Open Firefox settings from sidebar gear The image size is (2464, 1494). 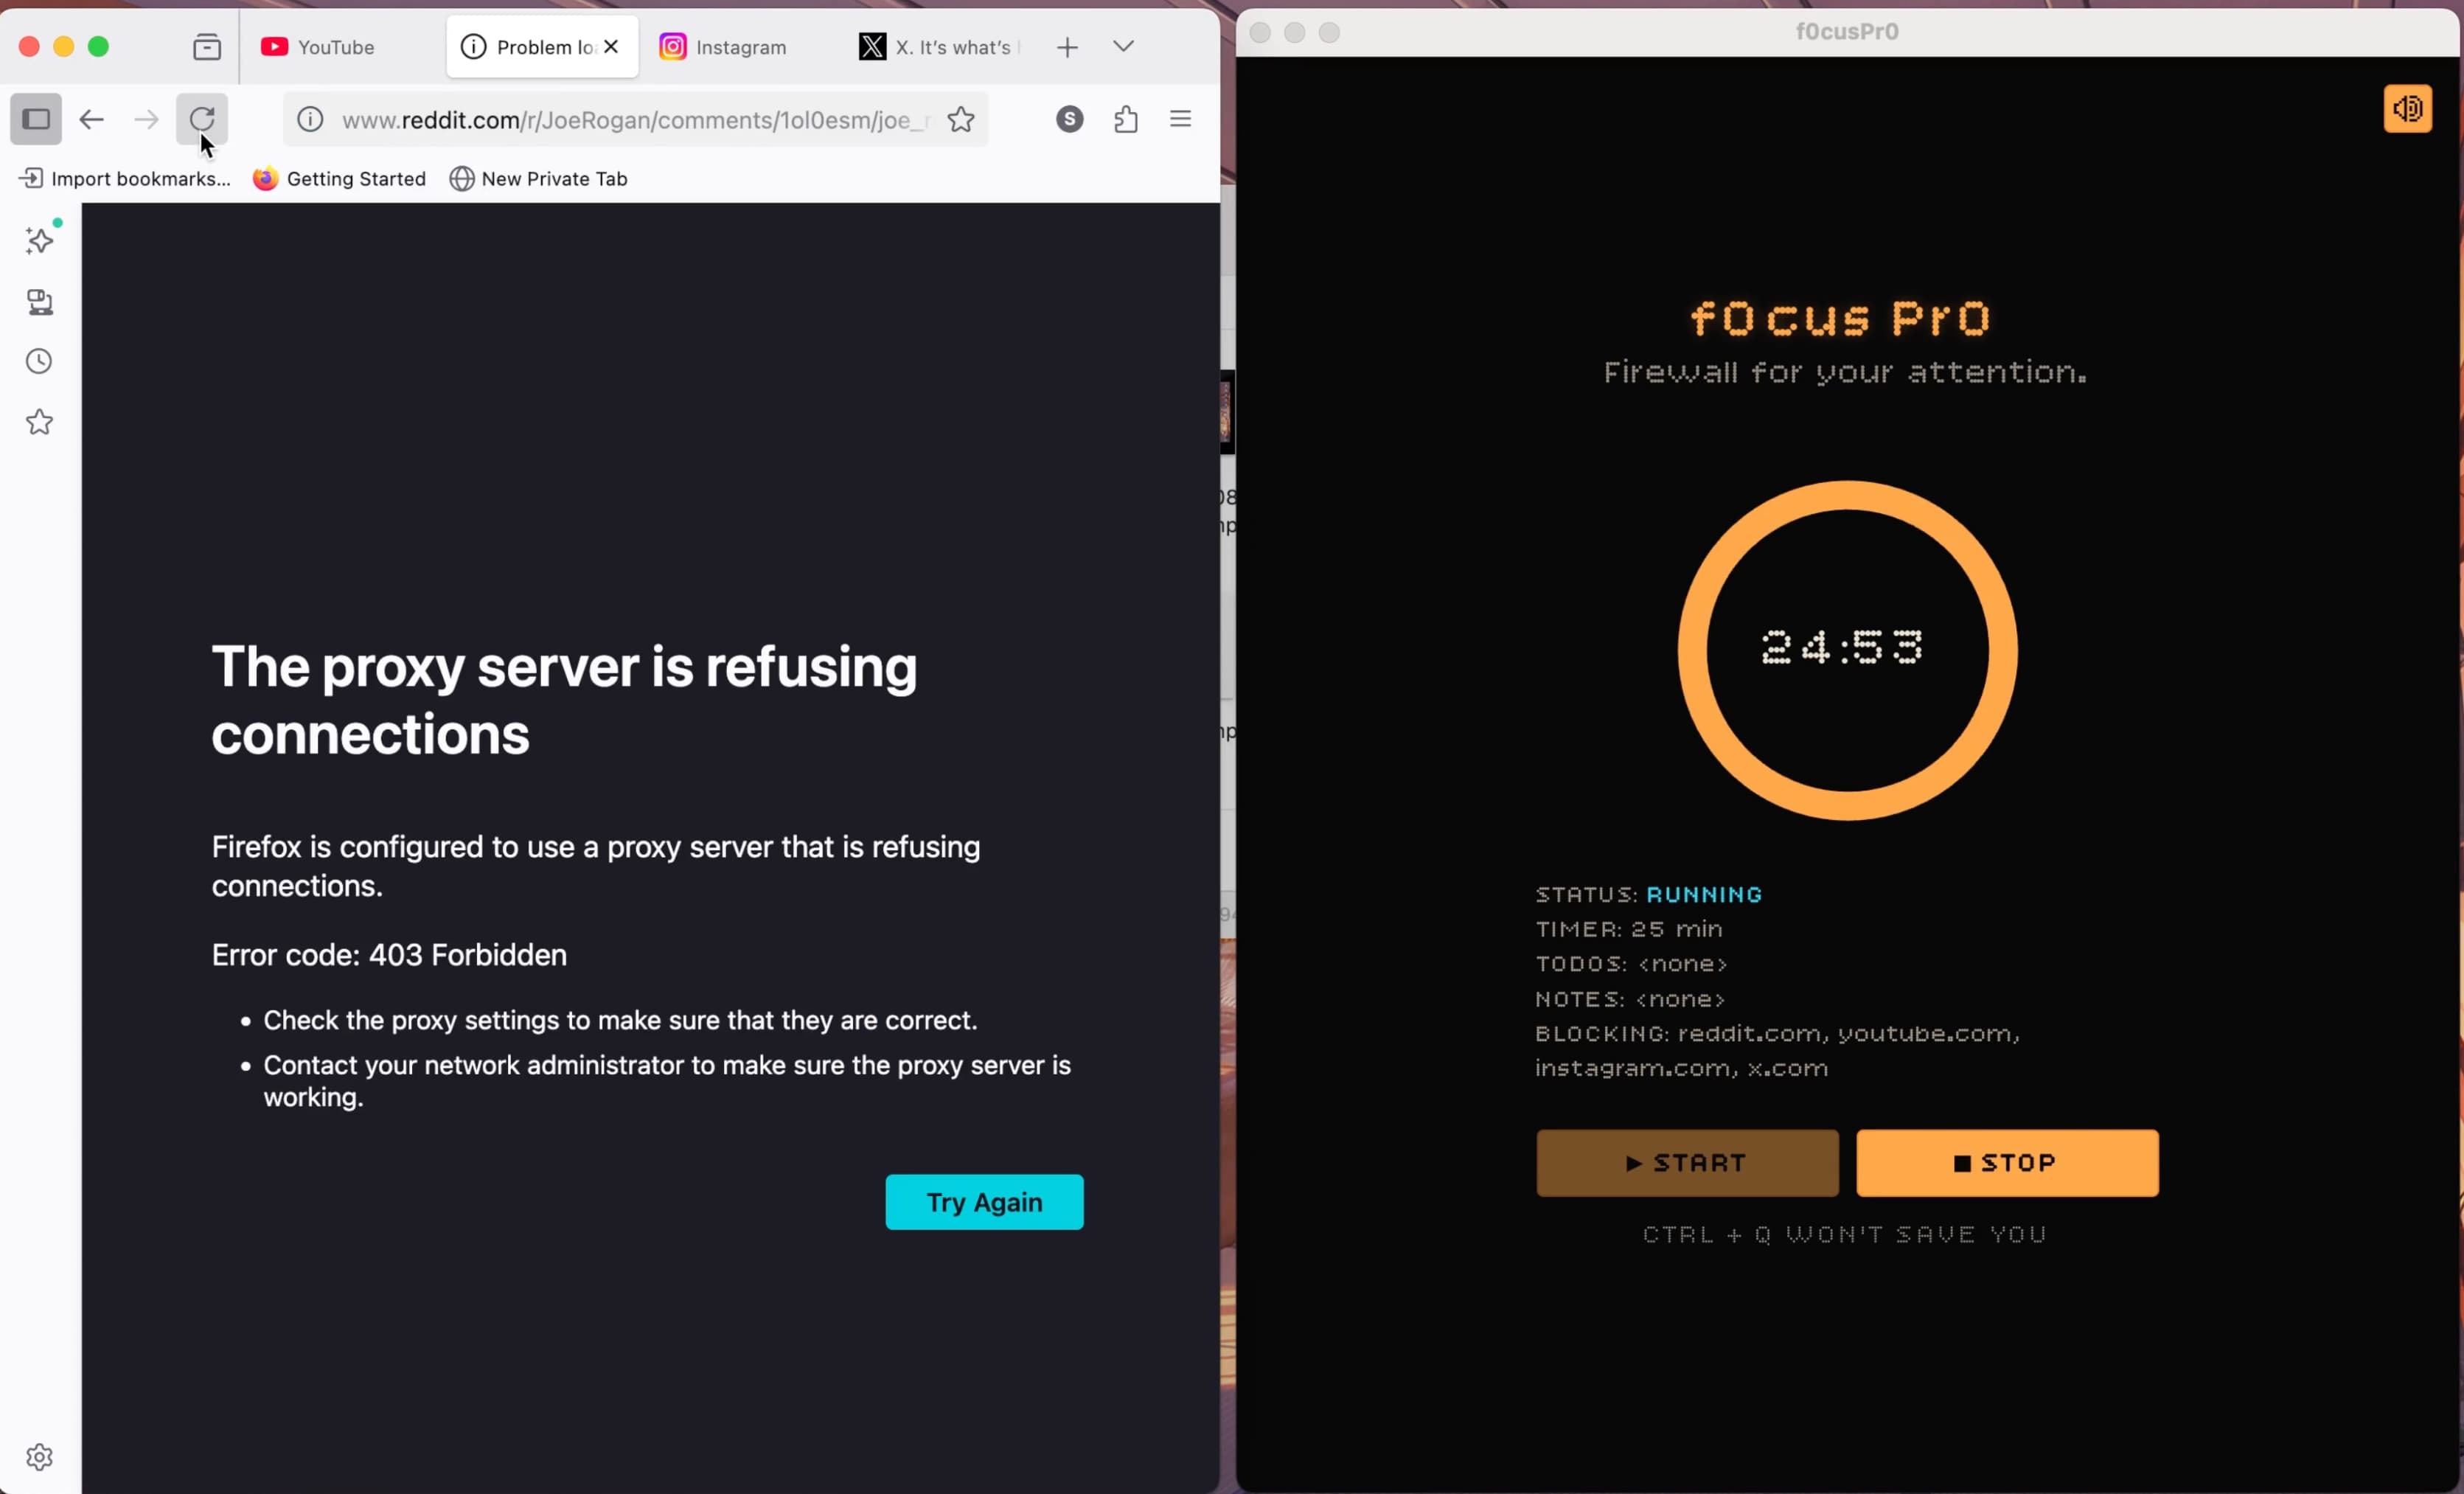(x=39, y=1457)
